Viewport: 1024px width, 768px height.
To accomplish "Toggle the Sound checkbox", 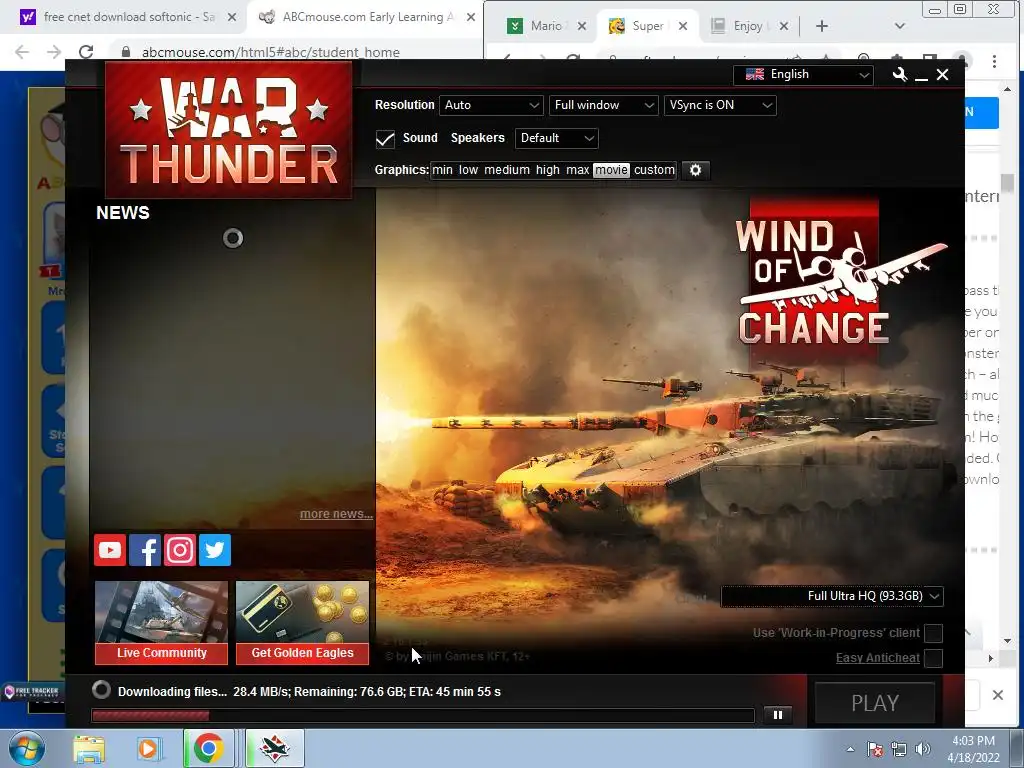I will click(385, 138).
